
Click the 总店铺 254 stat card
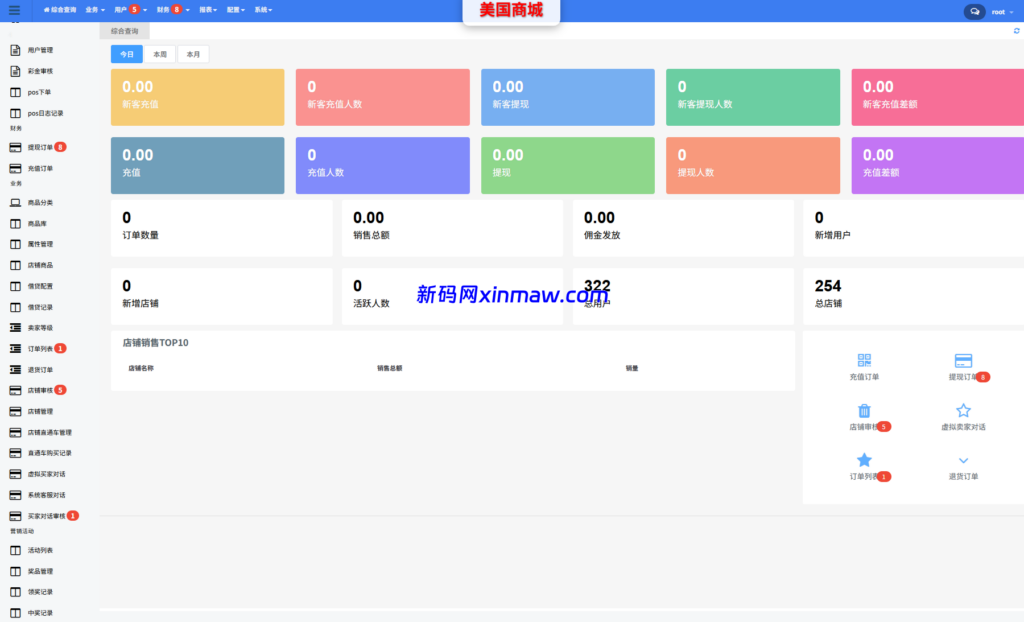click(x=914, y=296)
